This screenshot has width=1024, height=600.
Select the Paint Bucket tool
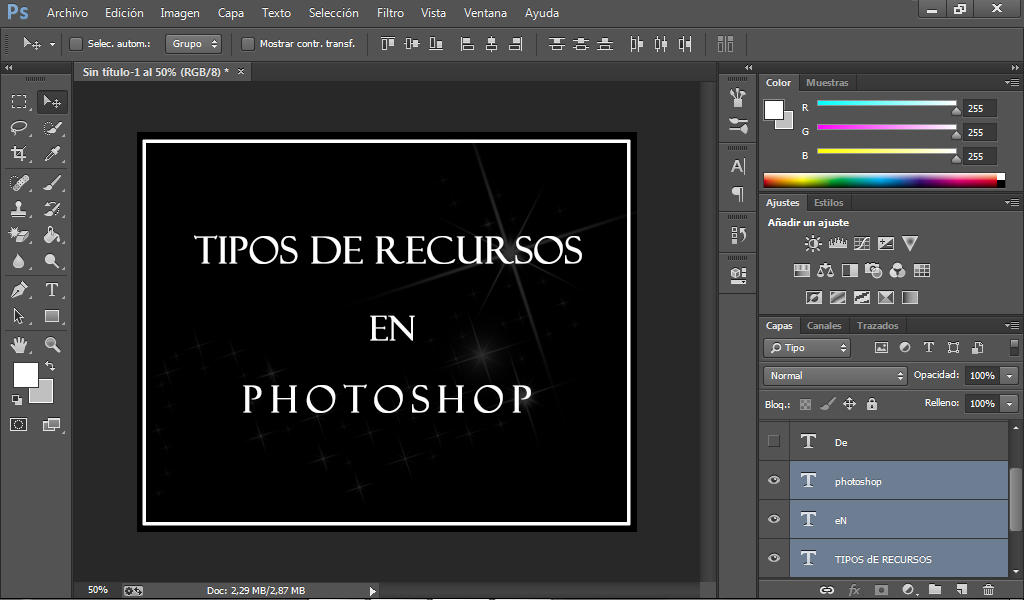52,235
